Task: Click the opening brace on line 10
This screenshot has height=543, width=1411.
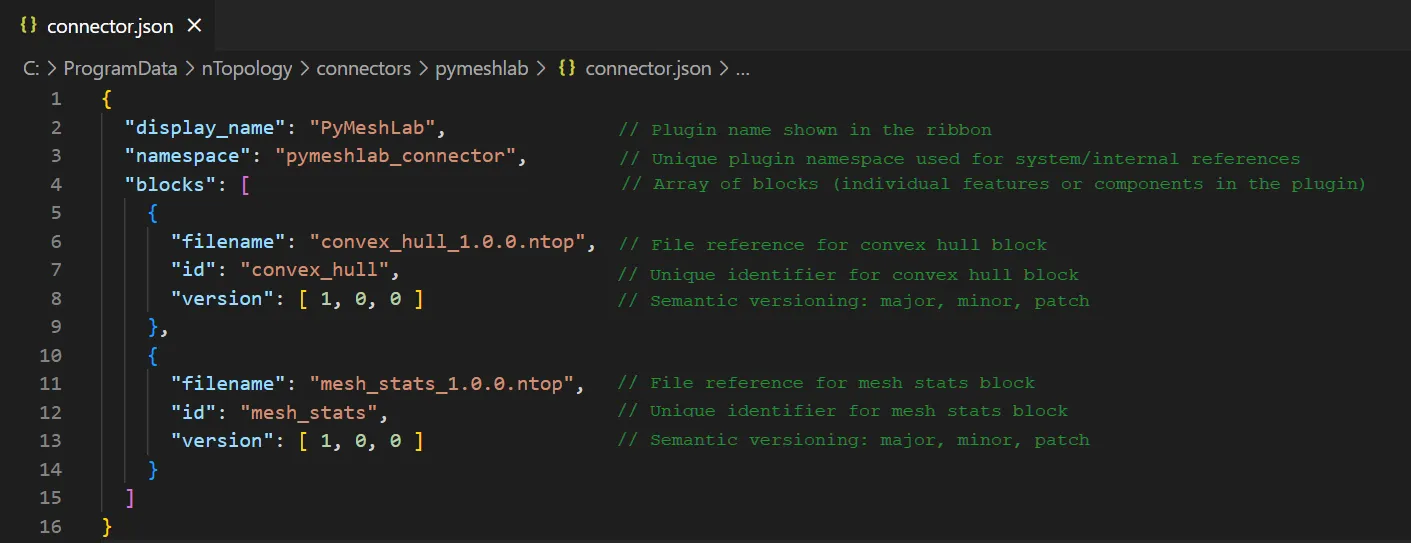Action: point(153,355)
